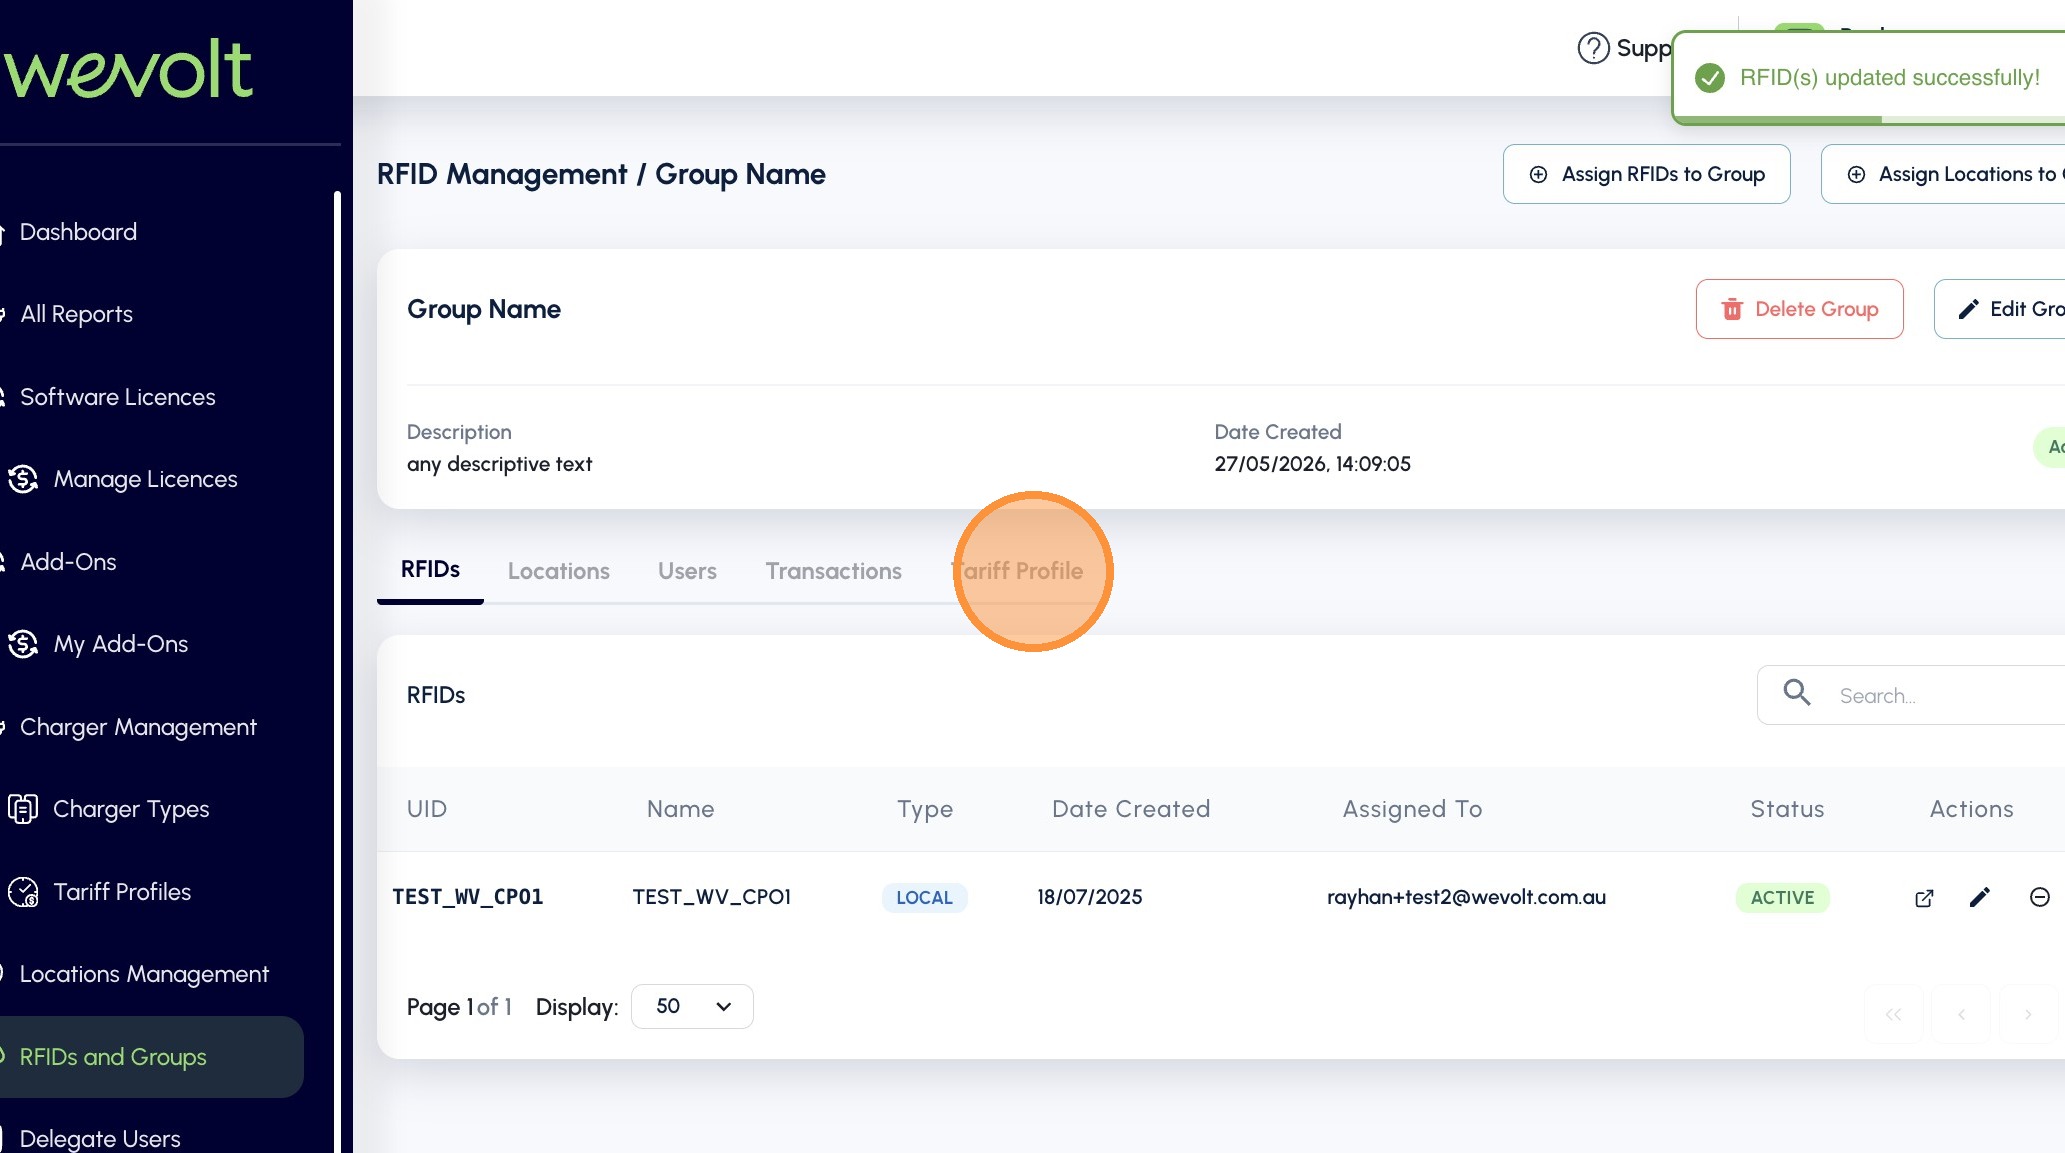
Task: Click Assign RFIDs to Group button
Action: [1646, 174]
